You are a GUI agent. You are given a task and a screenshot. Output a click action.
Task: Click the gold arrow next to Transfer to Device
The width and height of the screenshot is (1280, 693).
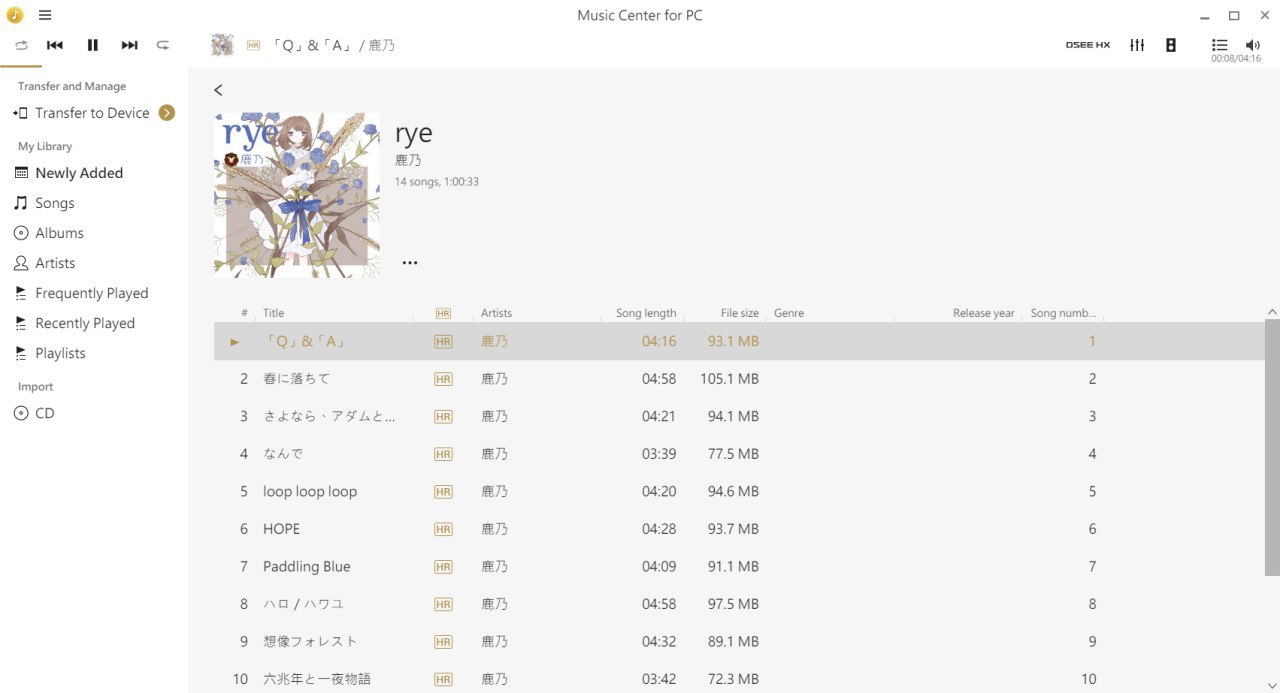coord(167,113)
